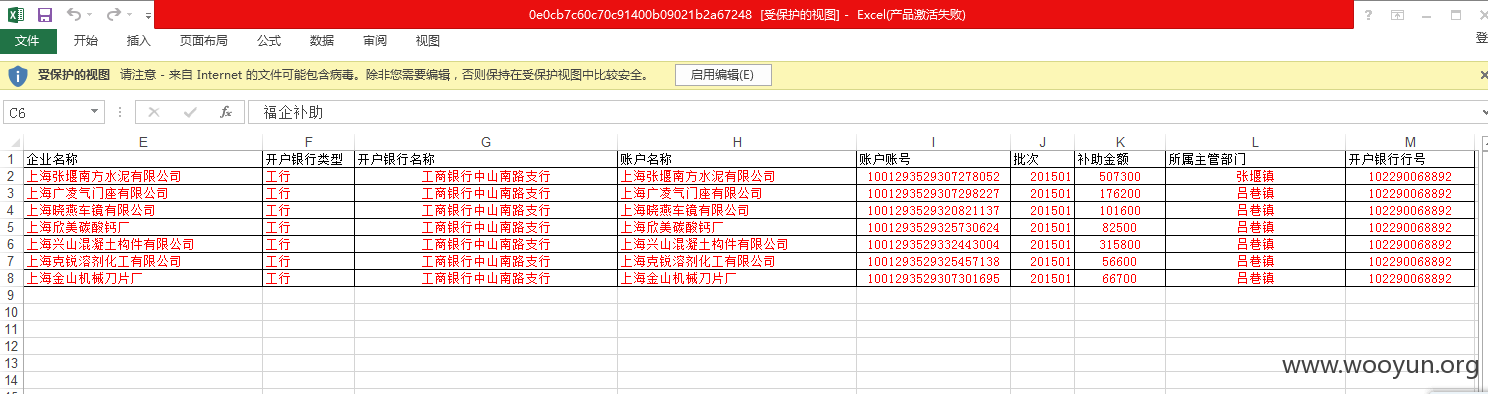Click subsidy amount 507300
The image size is (1488, 394).
[1120, 176]
